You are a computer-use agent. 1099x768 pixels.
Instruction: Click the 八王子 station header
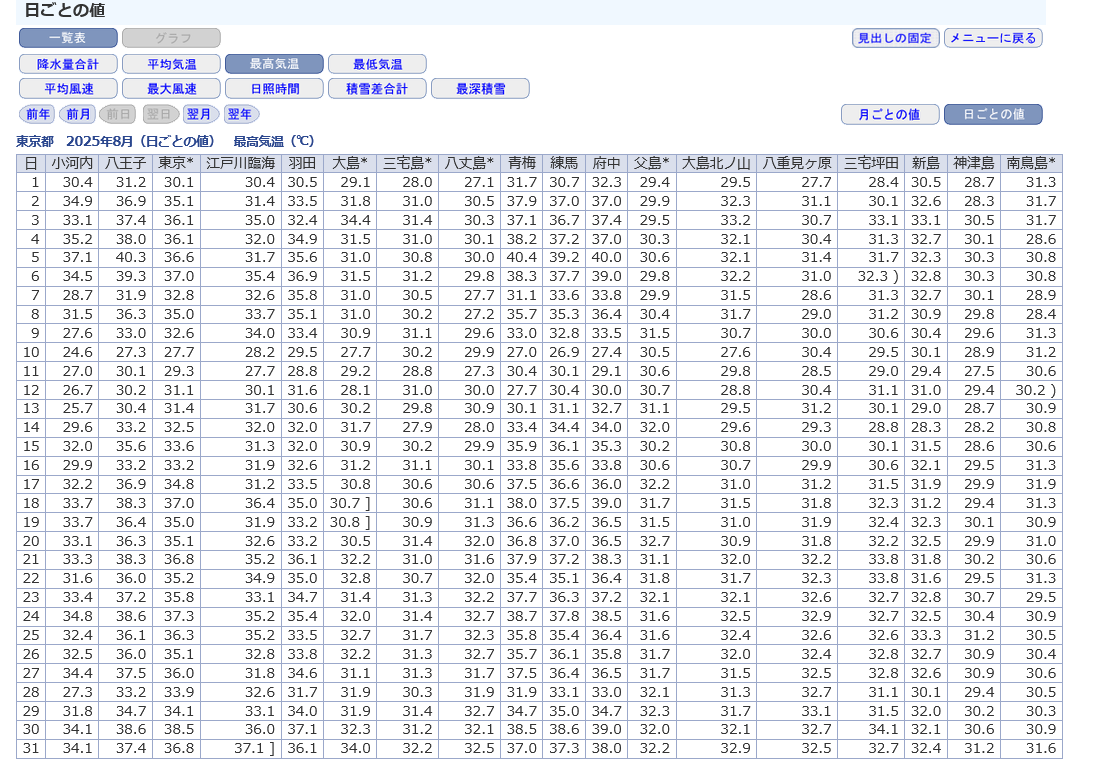point(125,163)
